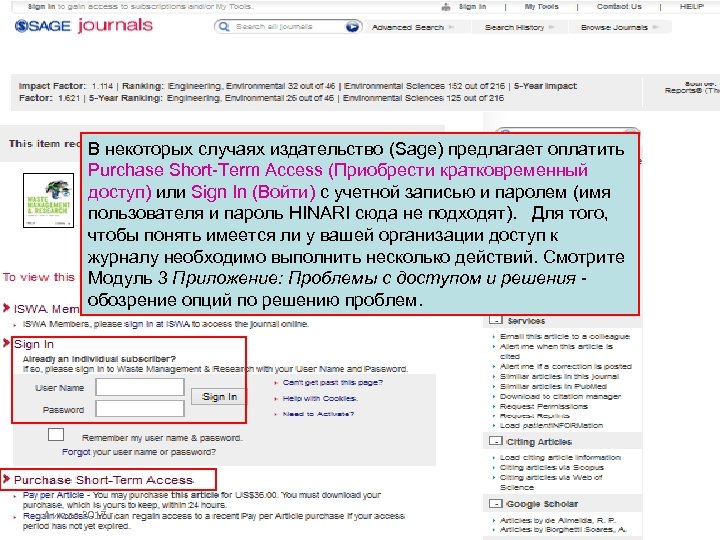Click the Pay per Article link

coord(53,495)
